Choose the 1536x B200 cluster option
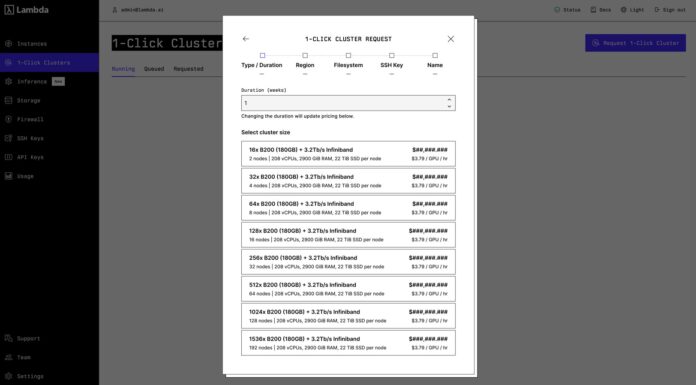Viewport: 696px width, 385px height. pos(348,343)
